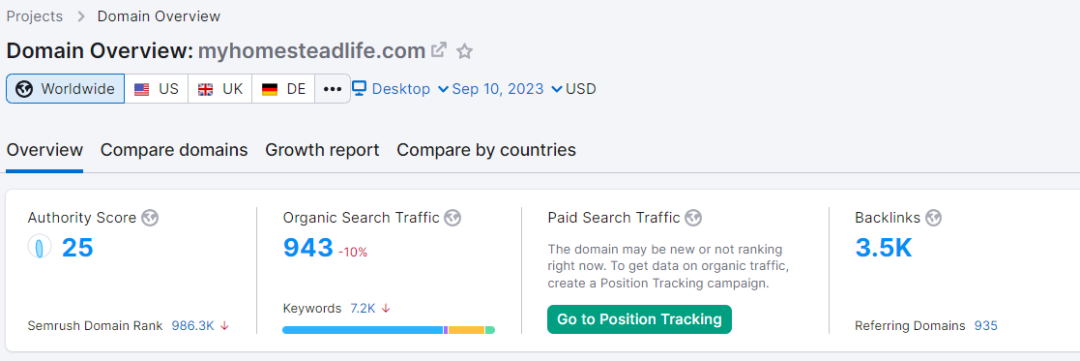Click the blue segment of the keywords bar
This screenshot has width=1080, height=361.
362,330
